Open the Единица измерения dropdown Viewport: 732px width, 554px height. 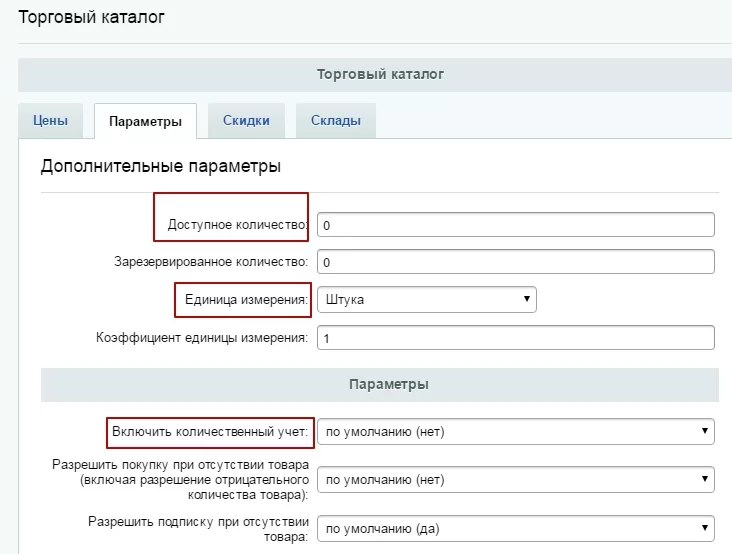(427, 300)
